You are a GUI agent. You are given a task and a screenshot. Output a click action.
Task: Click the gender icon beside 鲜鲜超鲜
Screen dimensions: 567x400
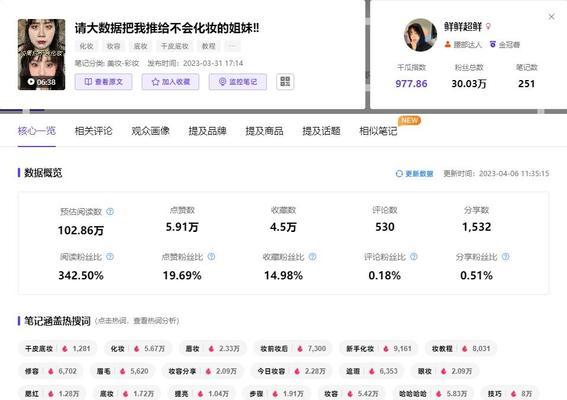pyautogui.click(x=488, y=26)
